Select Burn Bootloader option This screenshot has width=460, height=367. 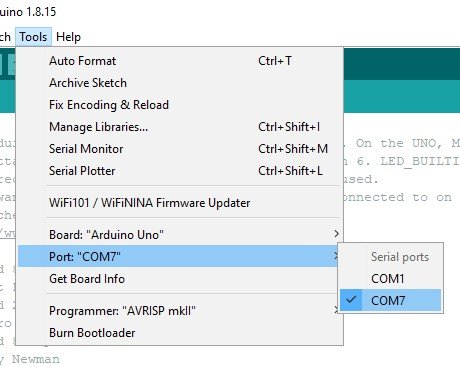click(x=180, y=333)
